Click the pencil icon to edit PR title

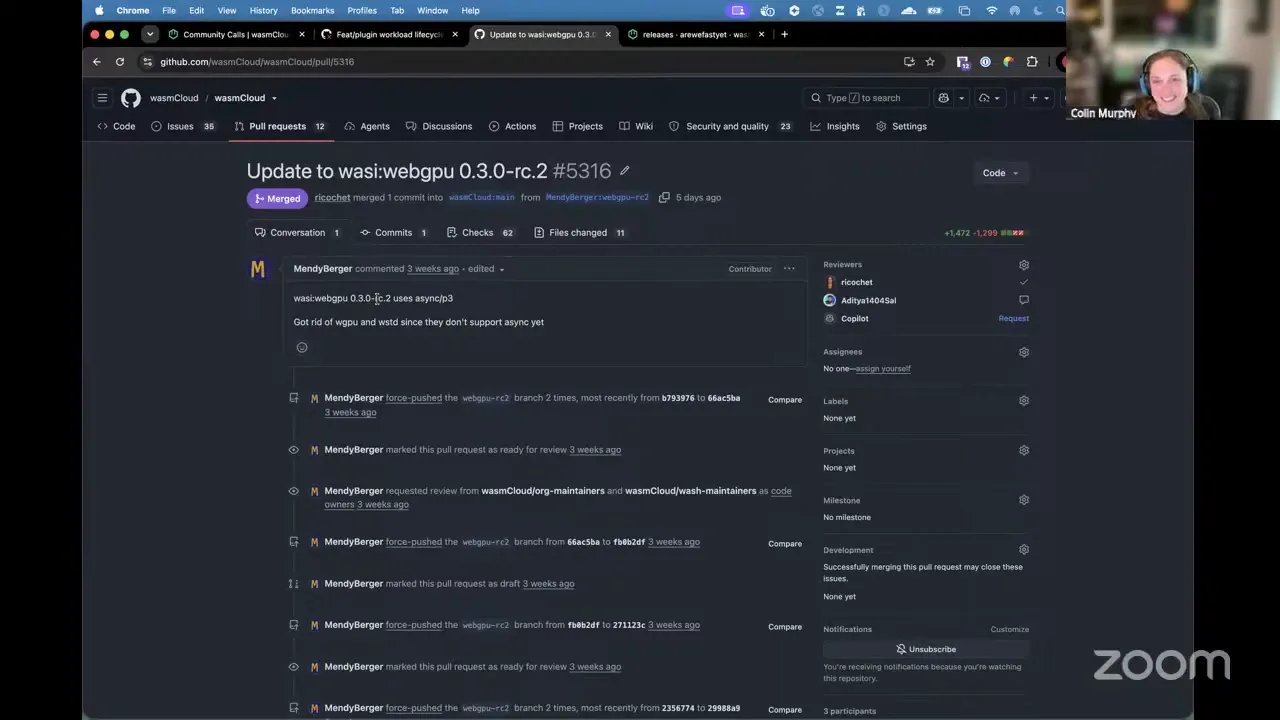[624, 171]
